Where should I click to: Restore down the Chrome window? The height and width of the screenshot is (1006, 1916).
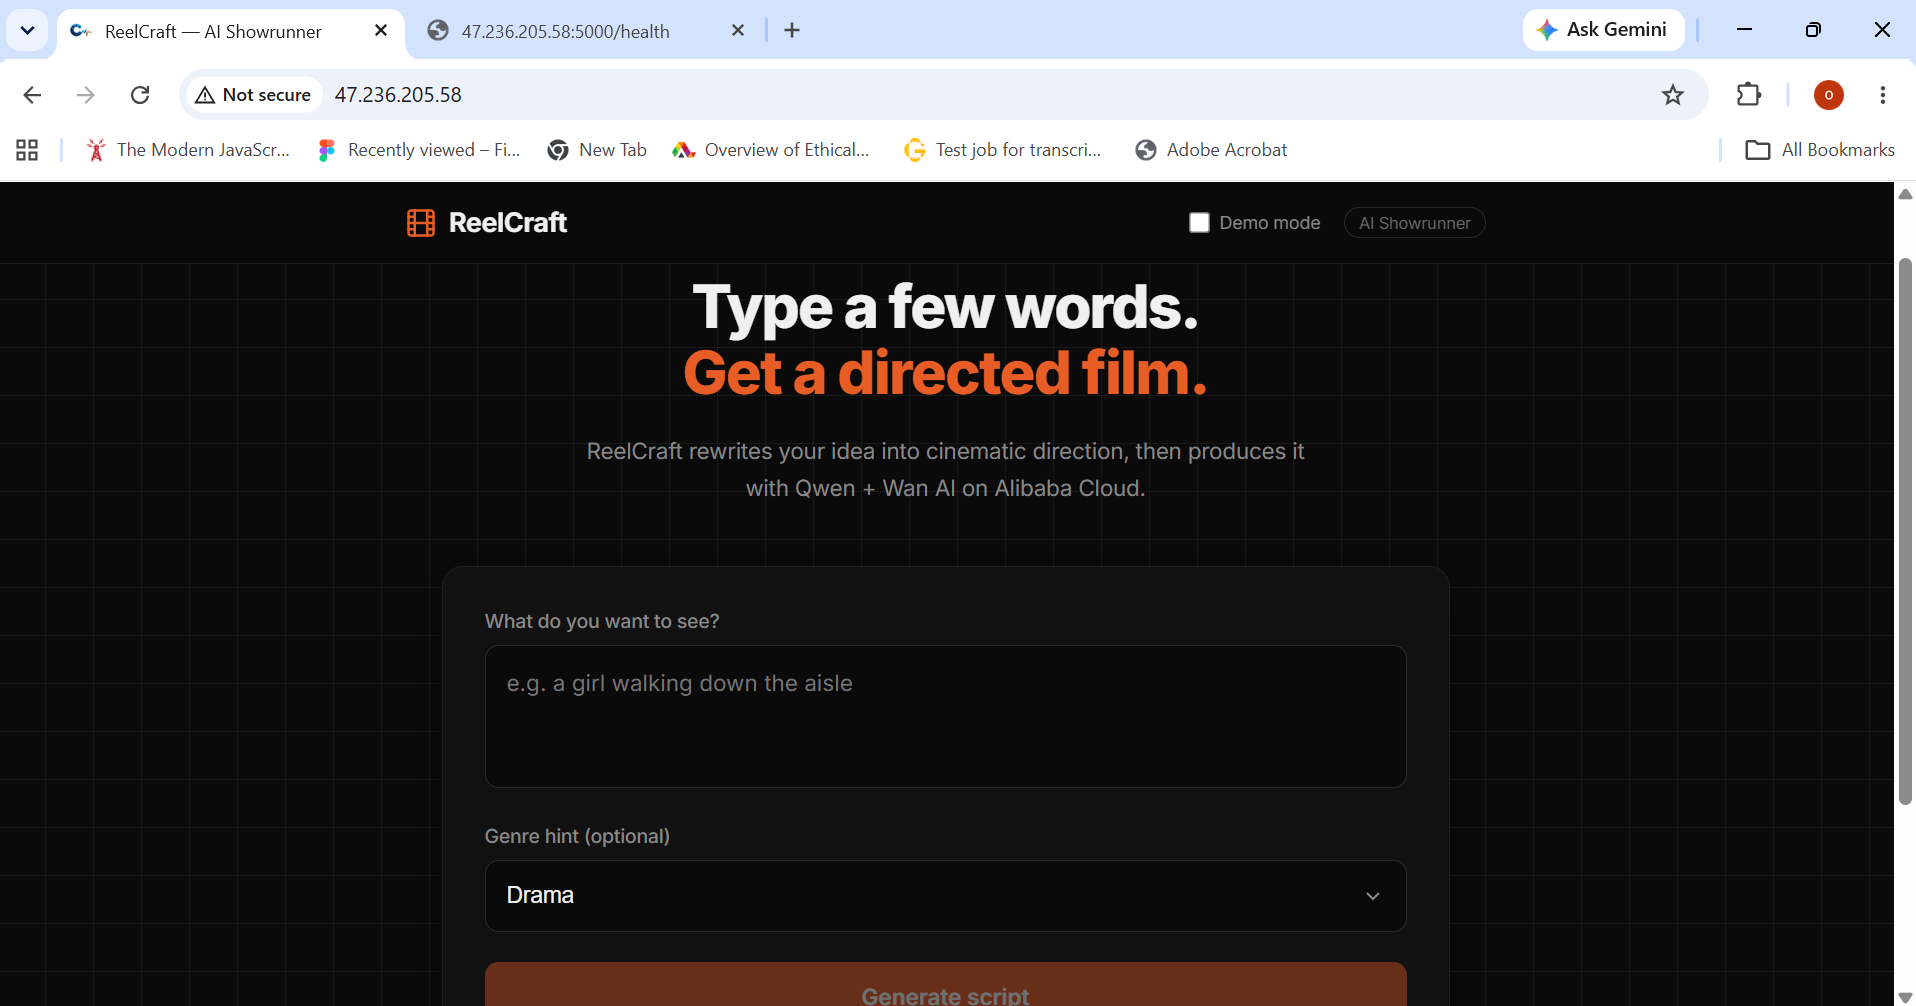(1813, 30)
